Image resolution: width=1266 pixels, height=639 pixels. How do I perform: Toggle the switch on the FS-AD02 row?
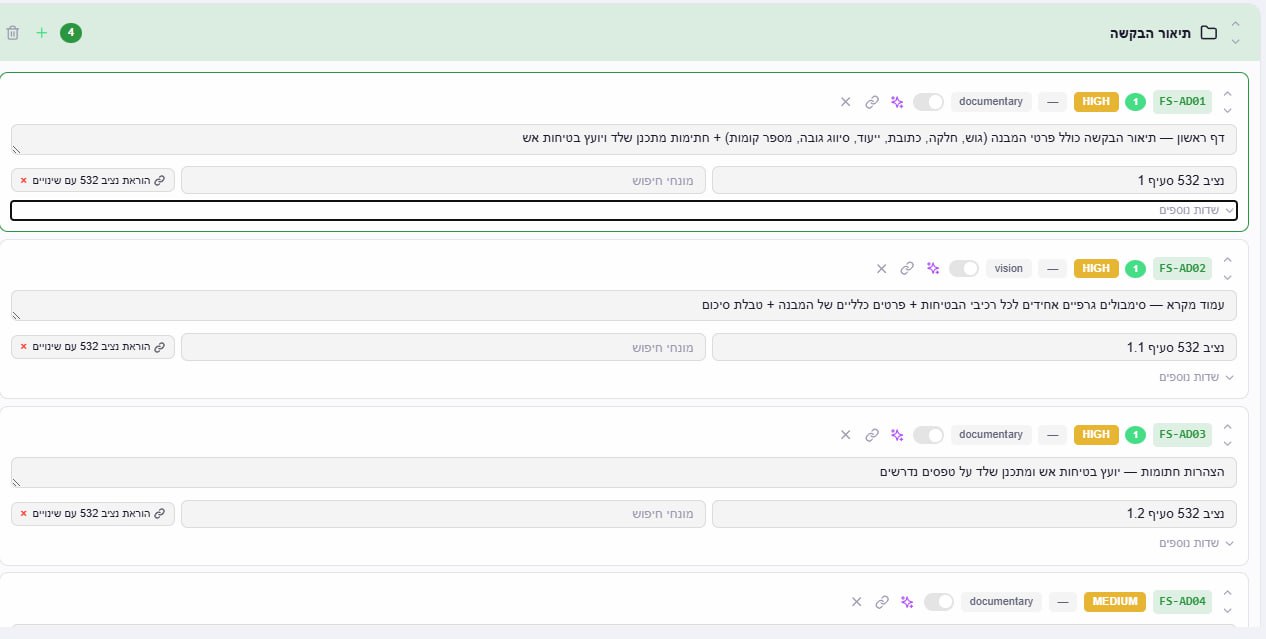[964, 268]
